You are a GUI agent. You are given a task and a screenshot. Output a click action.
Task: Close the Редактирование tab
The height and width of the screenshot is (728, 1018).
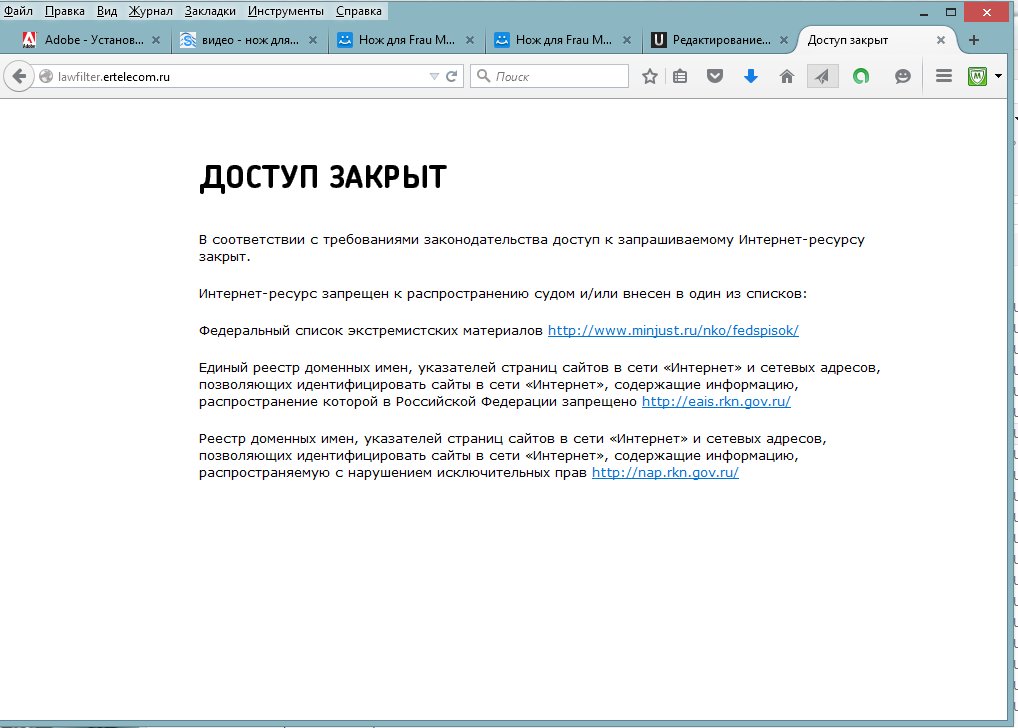point(783,41)
